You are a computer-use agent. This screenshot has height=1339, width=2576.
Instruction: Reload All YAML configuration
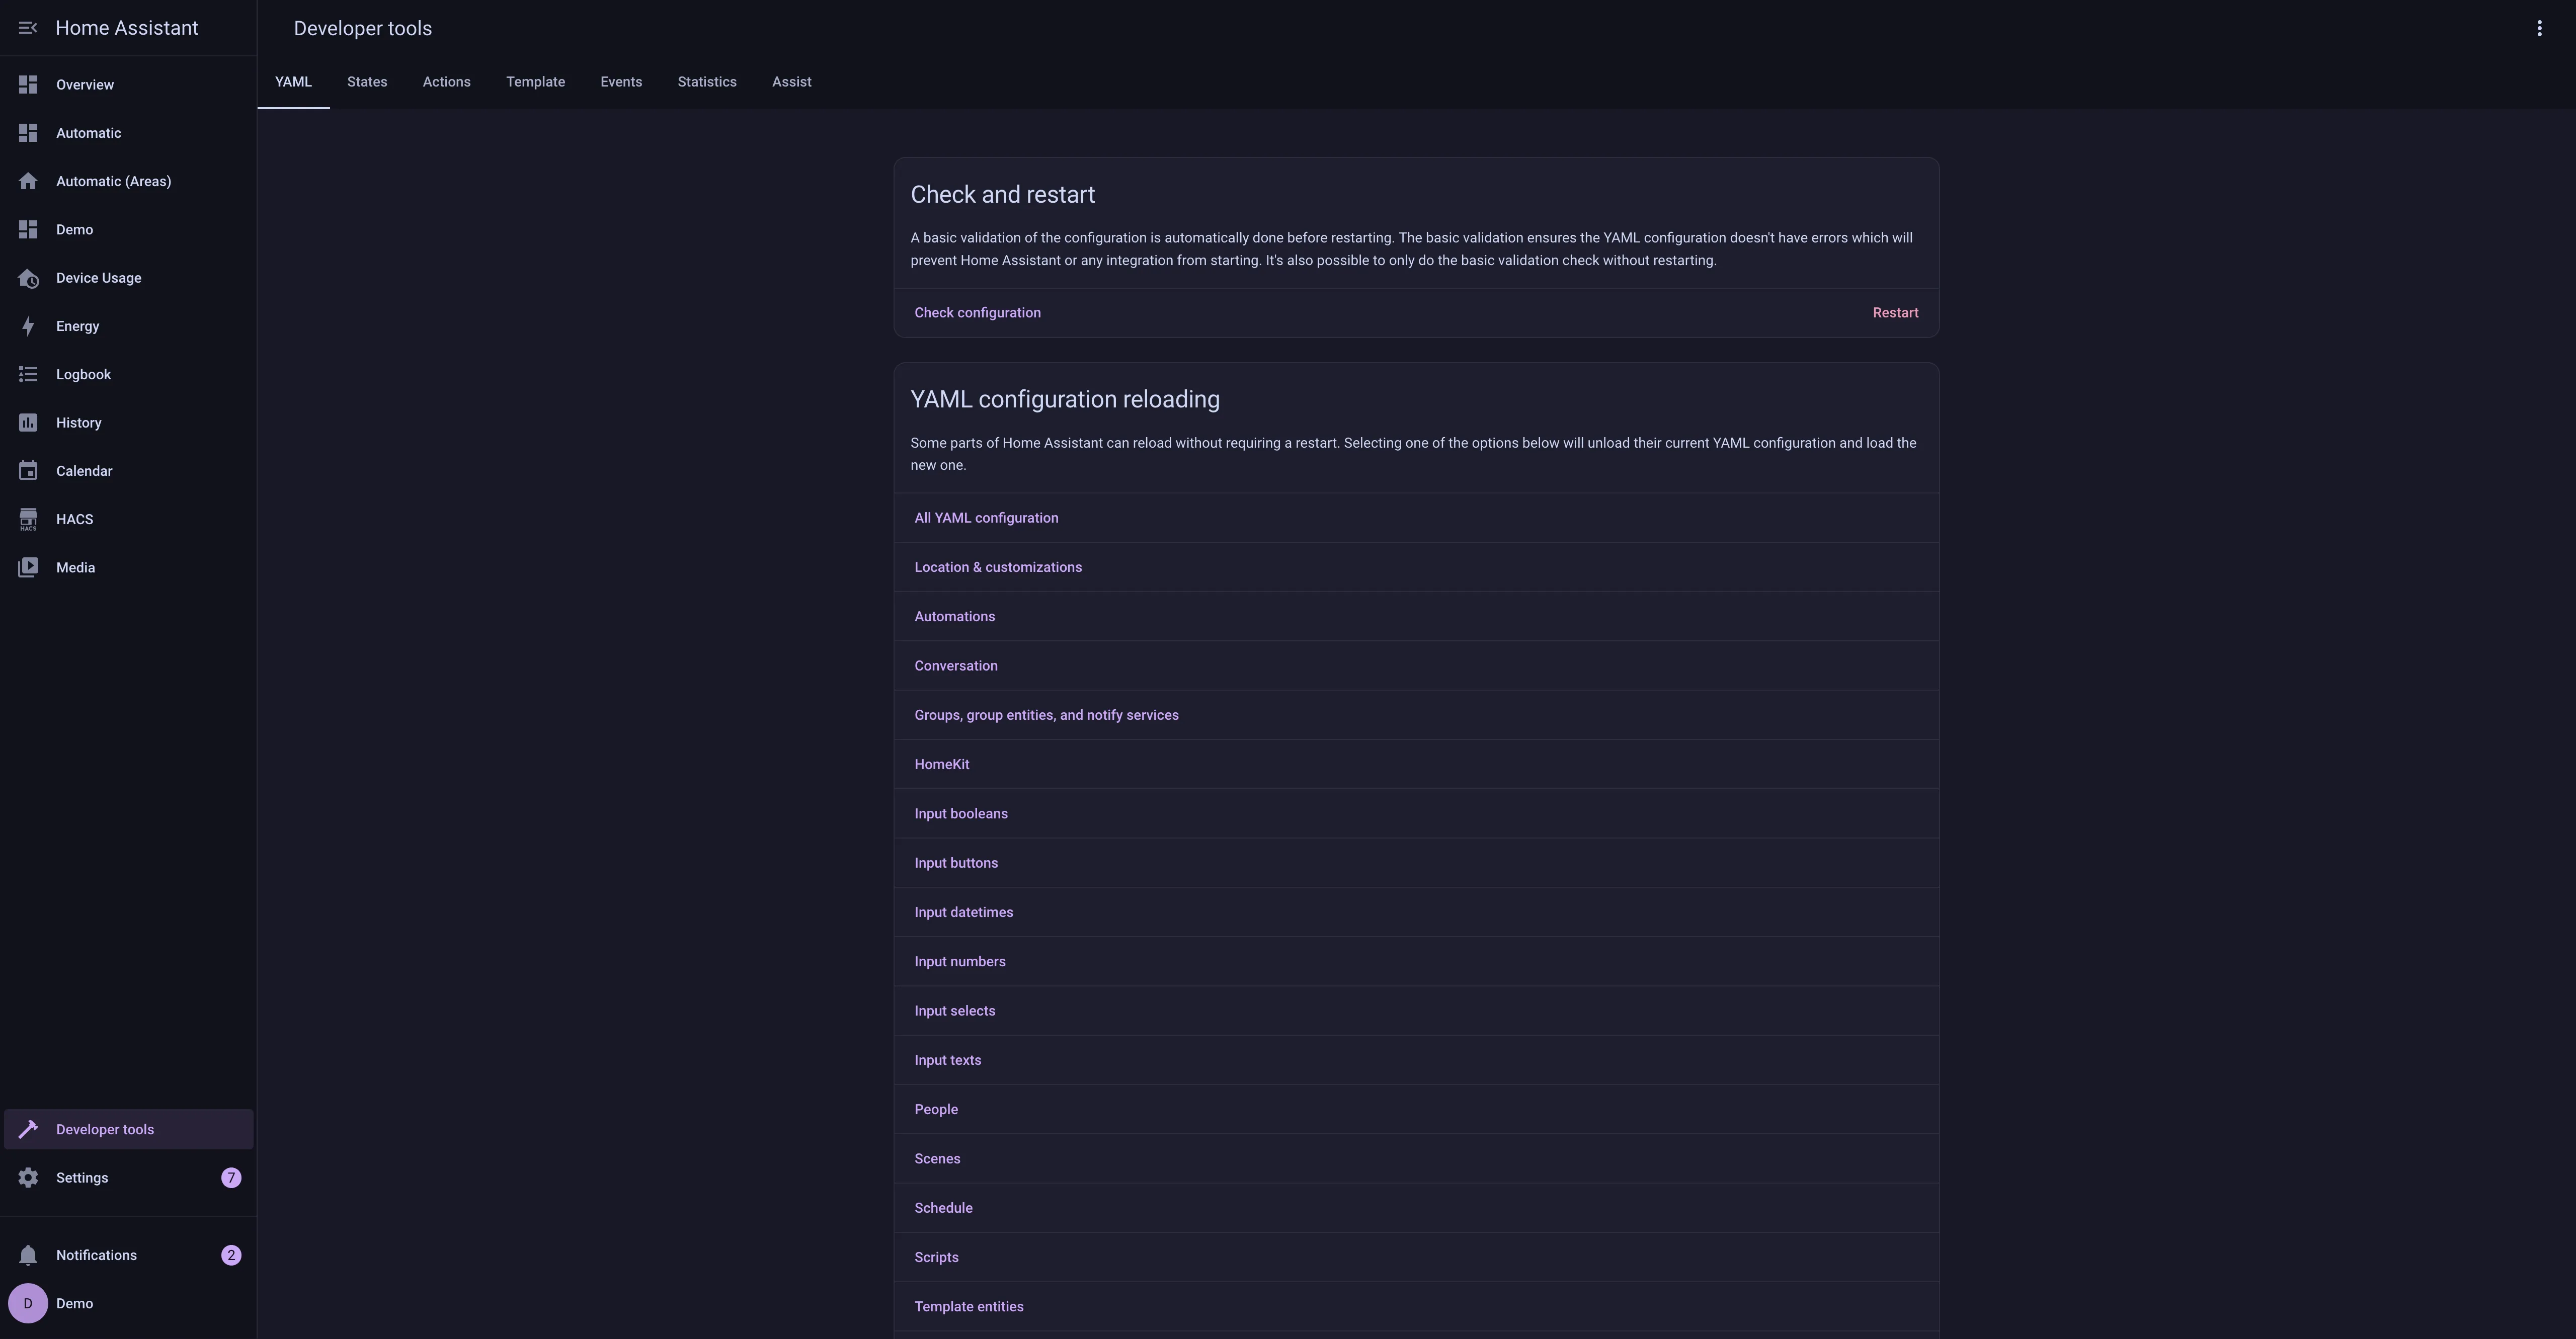point(986,518)
